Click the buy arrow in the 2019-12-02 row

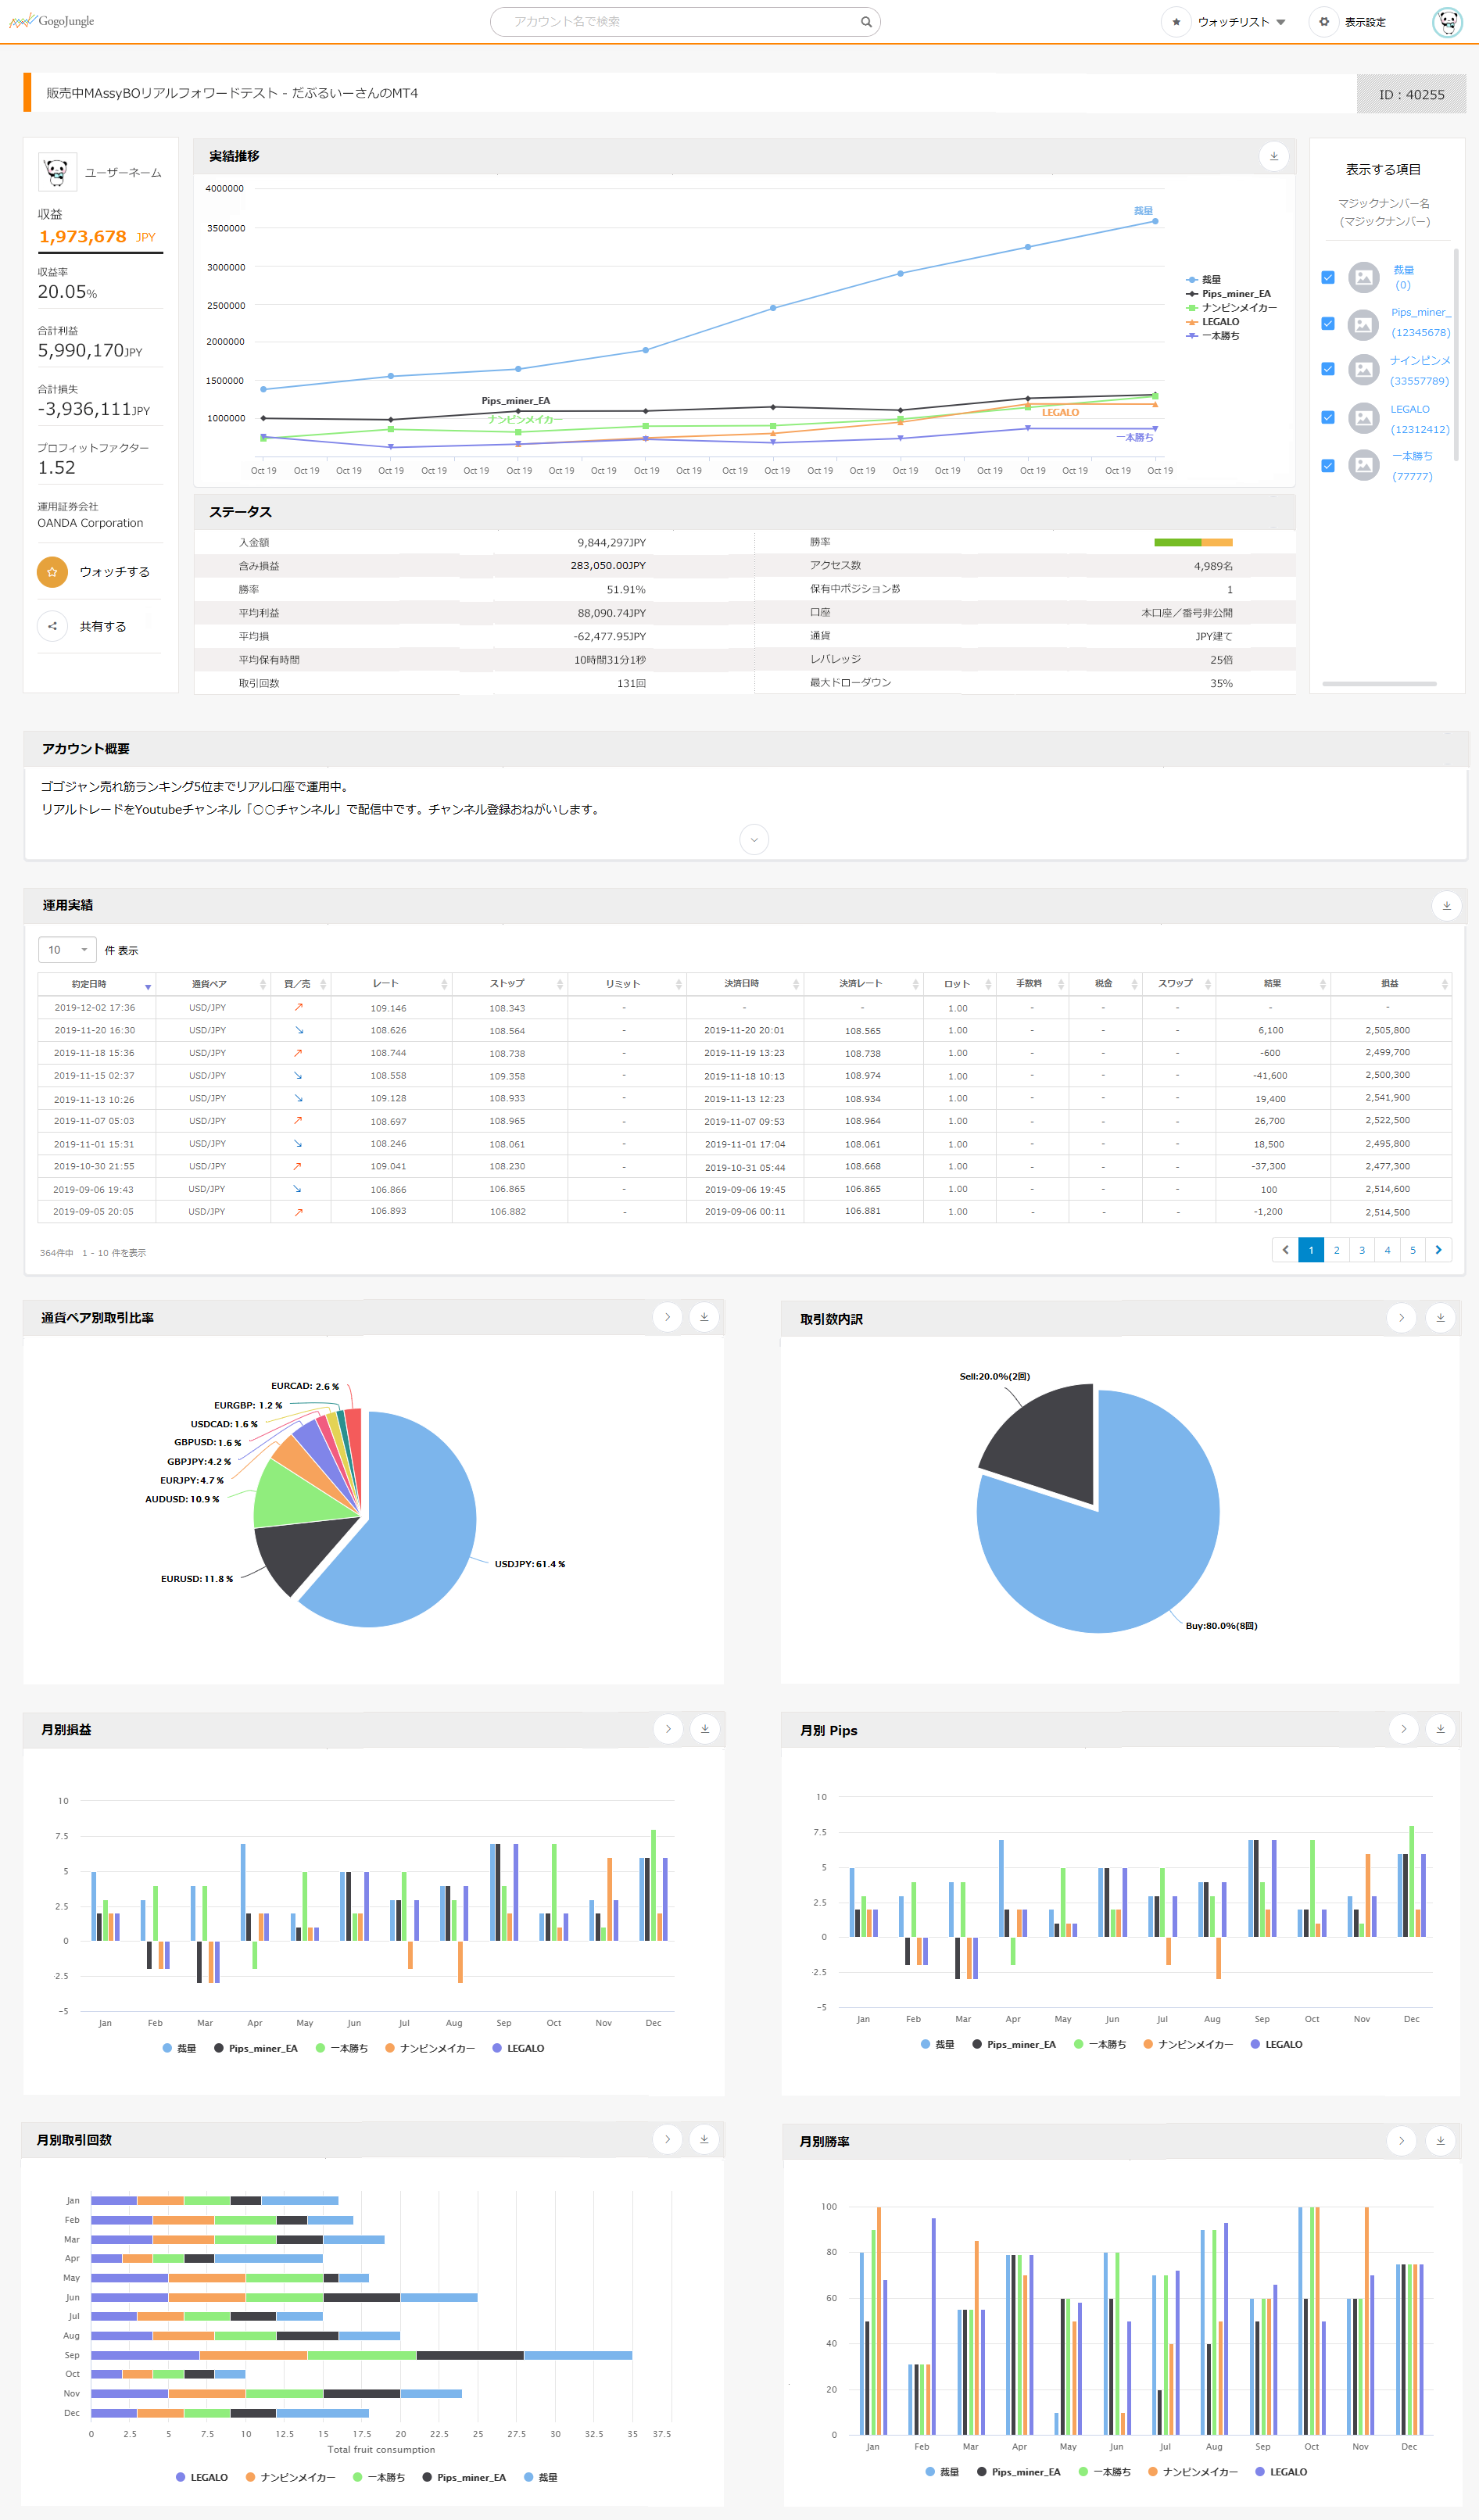(x=299, y=1007)
